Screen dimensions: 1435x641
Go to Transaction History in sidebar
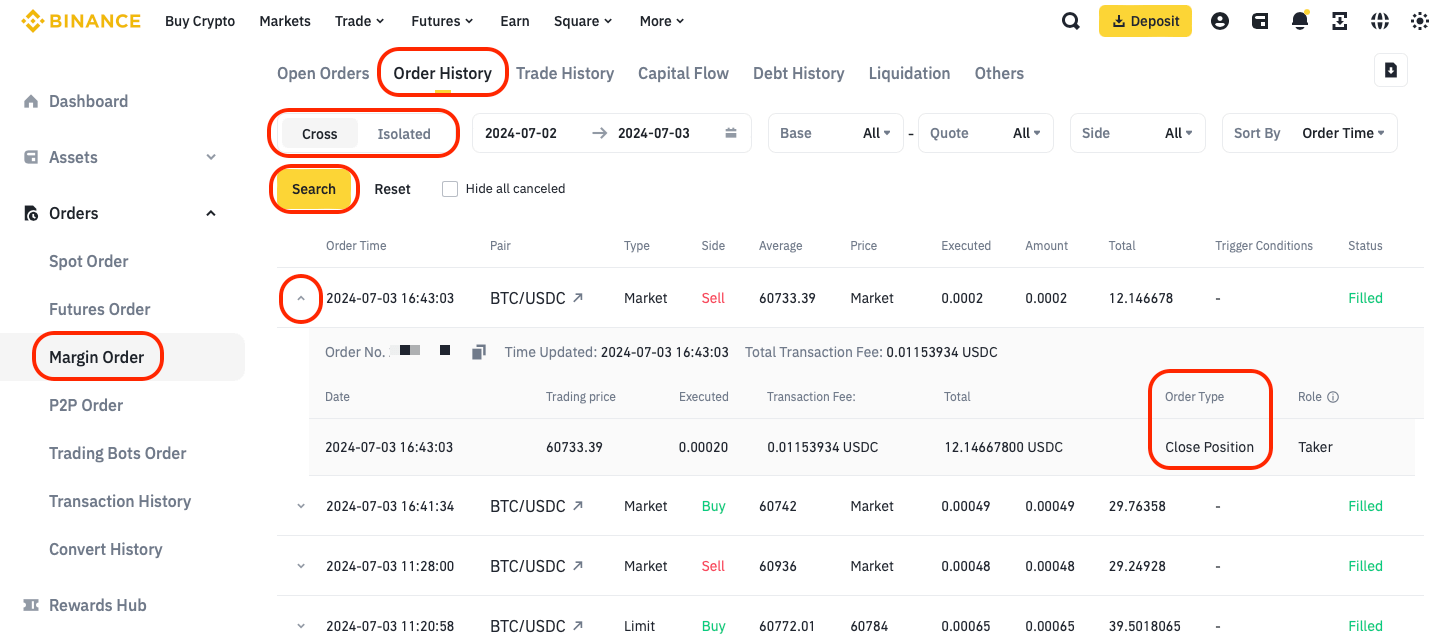point(120,501)
